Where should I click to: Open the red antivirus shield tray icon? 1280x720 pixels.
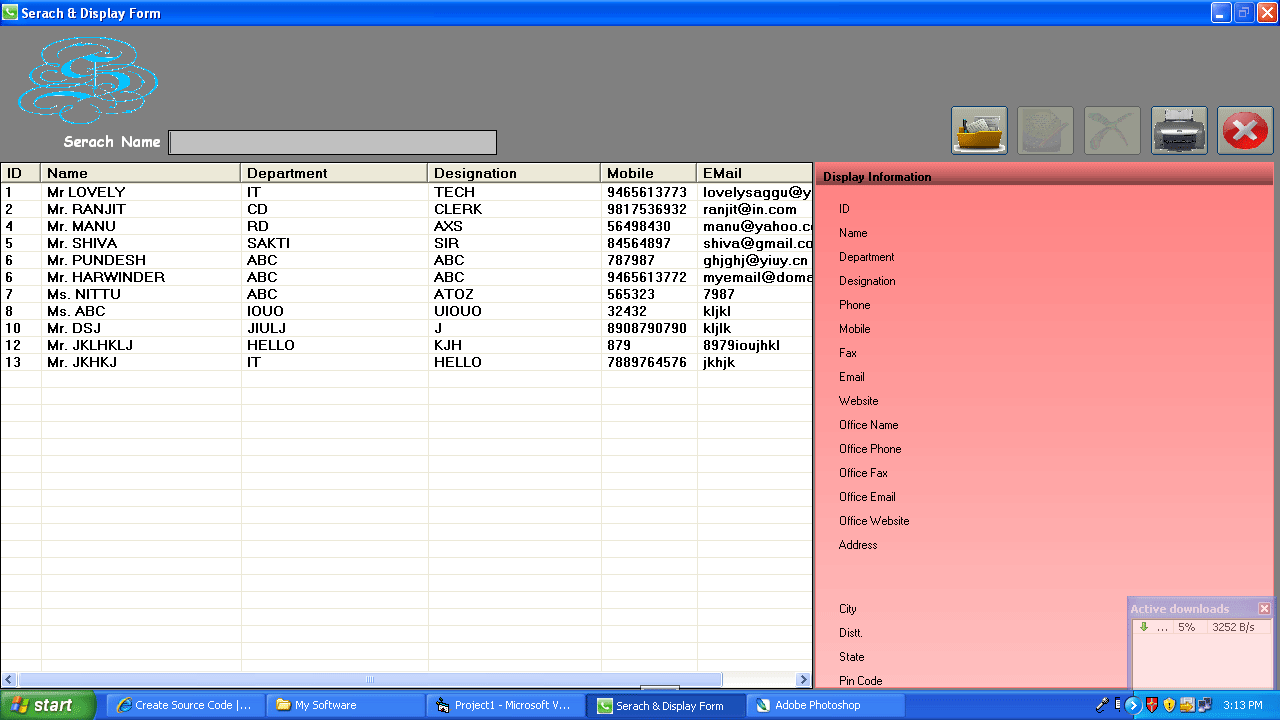(1152, 705)
